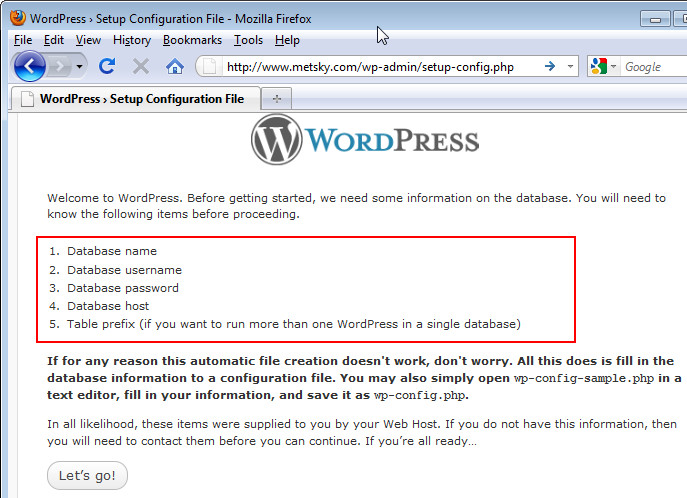Click the 'Welcome to WordPress' intro paragraph
This screenshot has width=687, height=498.
[356, 206]
